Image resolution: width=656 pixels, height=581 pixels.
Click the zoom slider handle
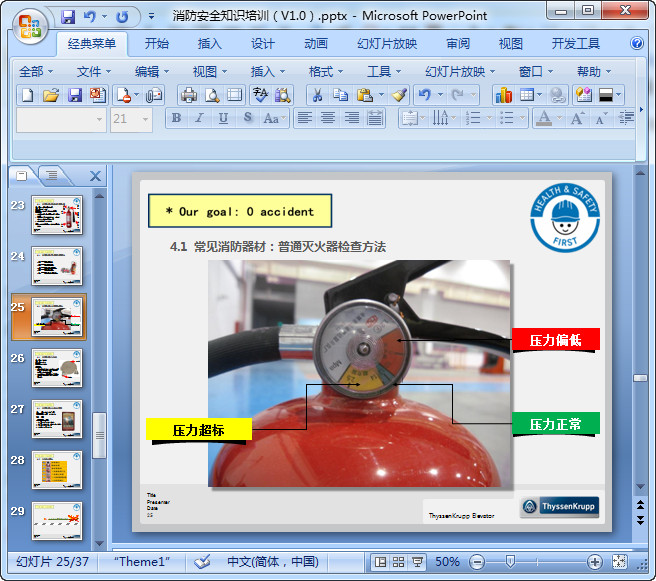tap(510, 561)
